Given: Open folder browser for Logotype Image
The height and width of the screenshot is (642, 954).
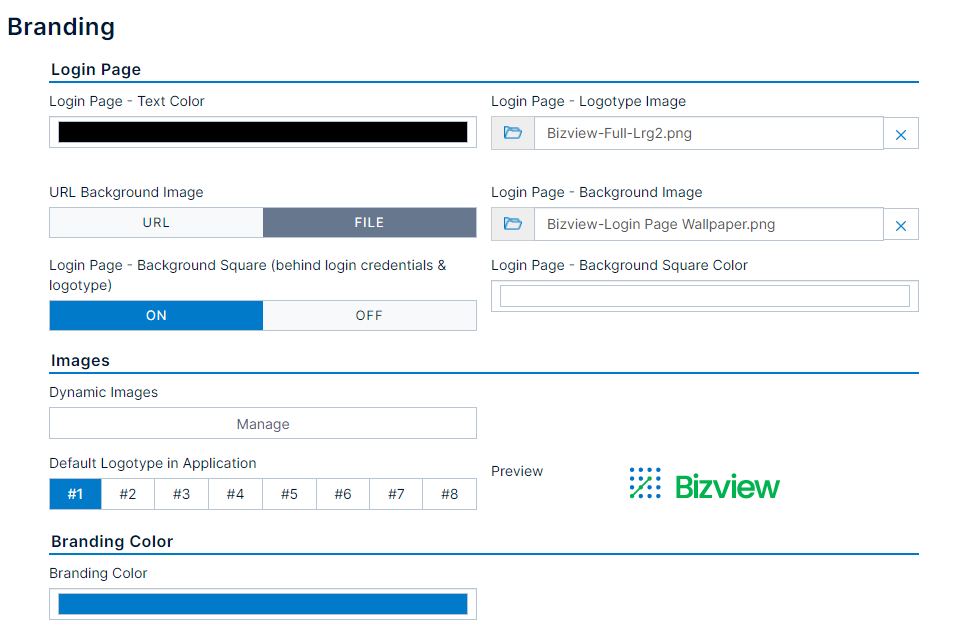Looking at the screenshot, I should 513,133.
